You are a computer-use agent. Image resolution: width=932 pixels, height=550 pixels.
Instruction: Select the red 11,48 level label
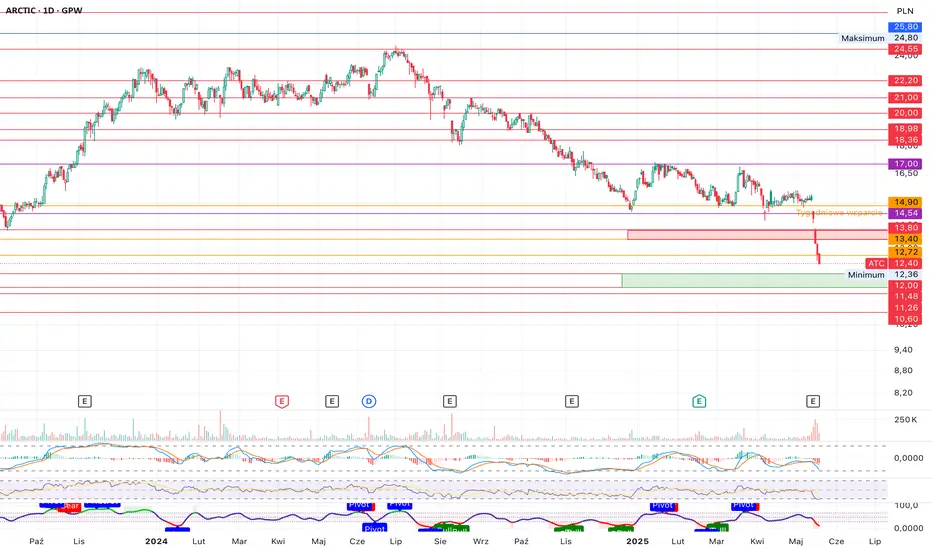point(905,297)
